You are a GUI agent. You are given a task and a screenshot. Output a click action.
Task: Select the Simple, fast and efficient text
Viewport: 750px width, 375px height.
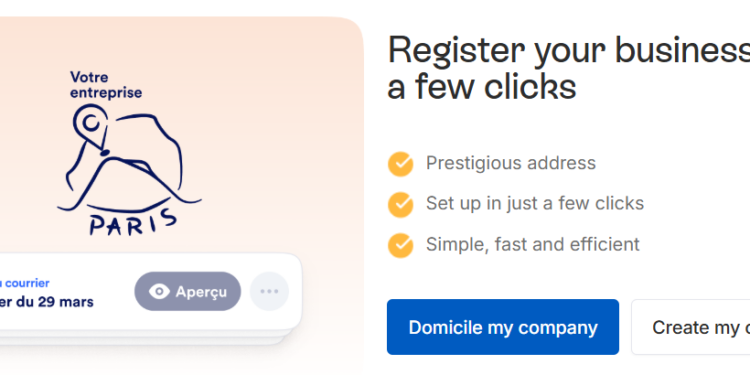[x=532, y=244]
